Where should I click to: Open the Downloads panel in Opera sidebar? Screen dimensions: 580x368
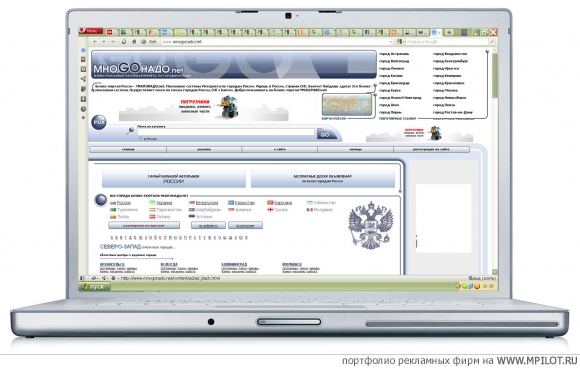83,99
